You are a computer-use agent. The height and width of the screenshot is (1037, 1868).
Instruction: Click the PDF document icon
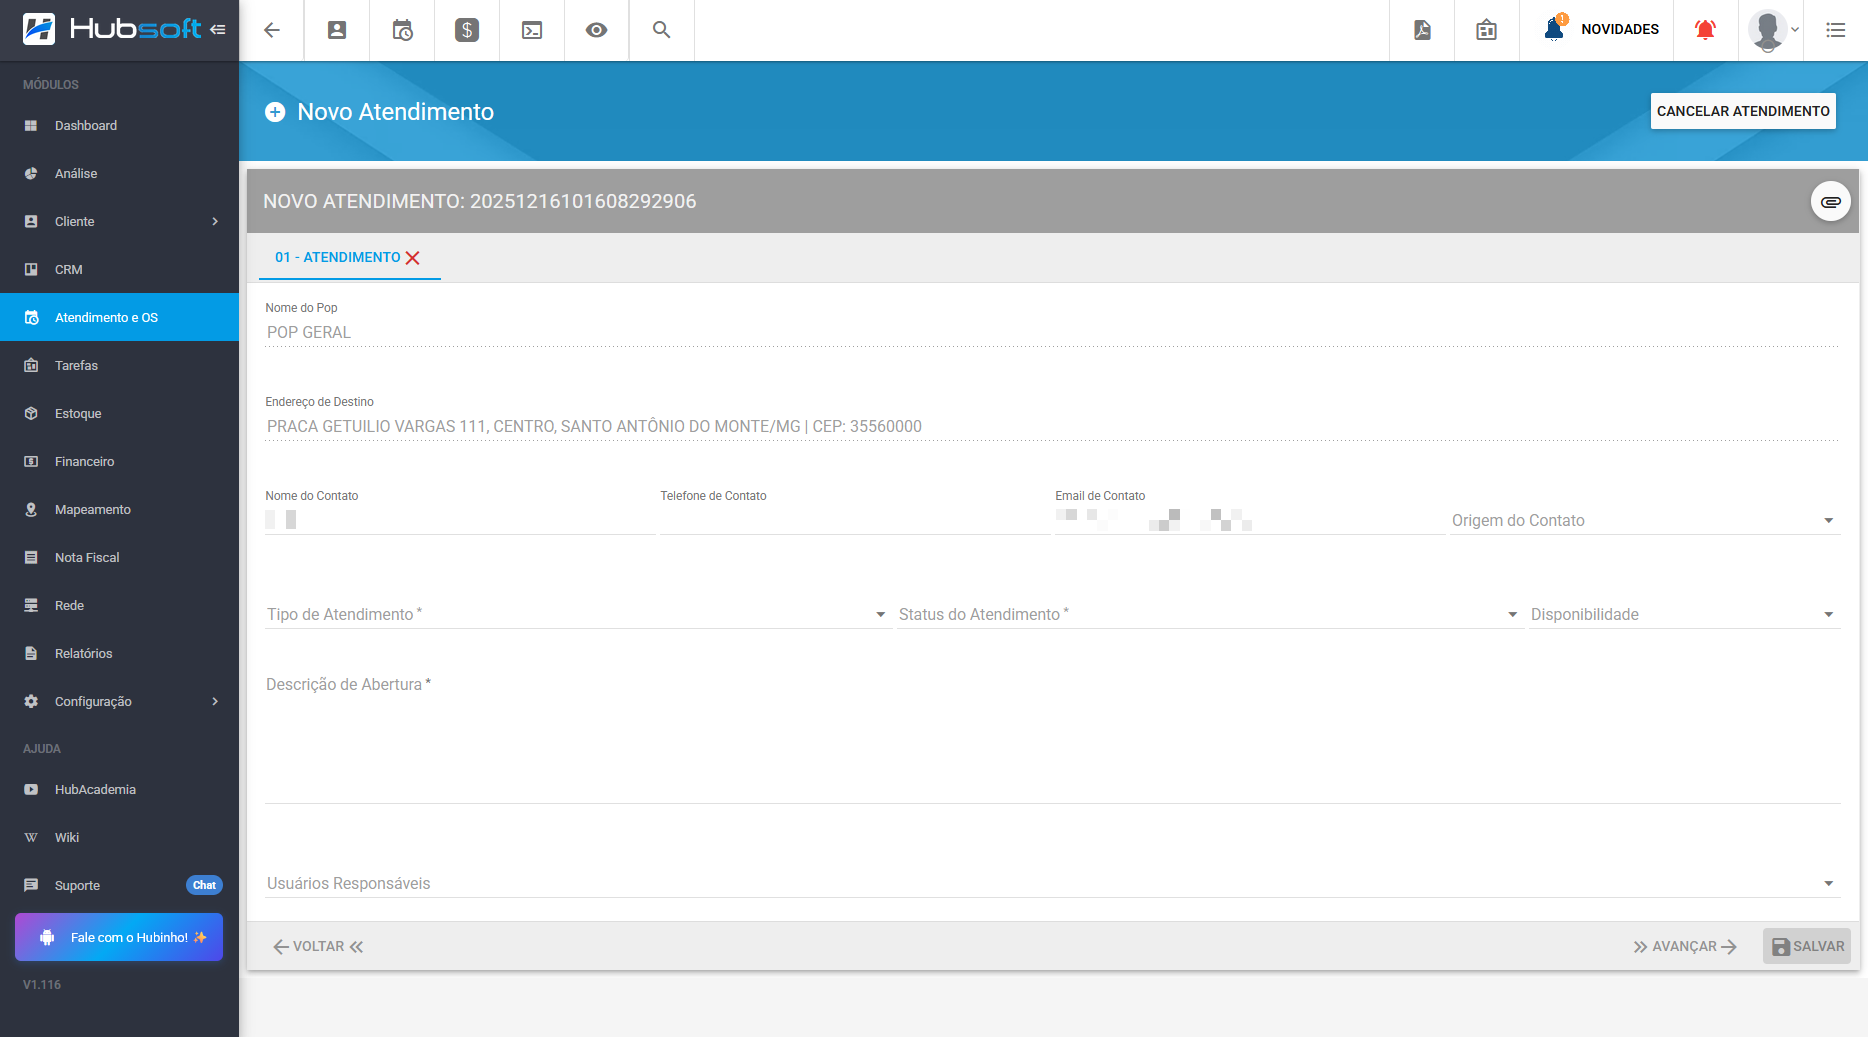1422,30
